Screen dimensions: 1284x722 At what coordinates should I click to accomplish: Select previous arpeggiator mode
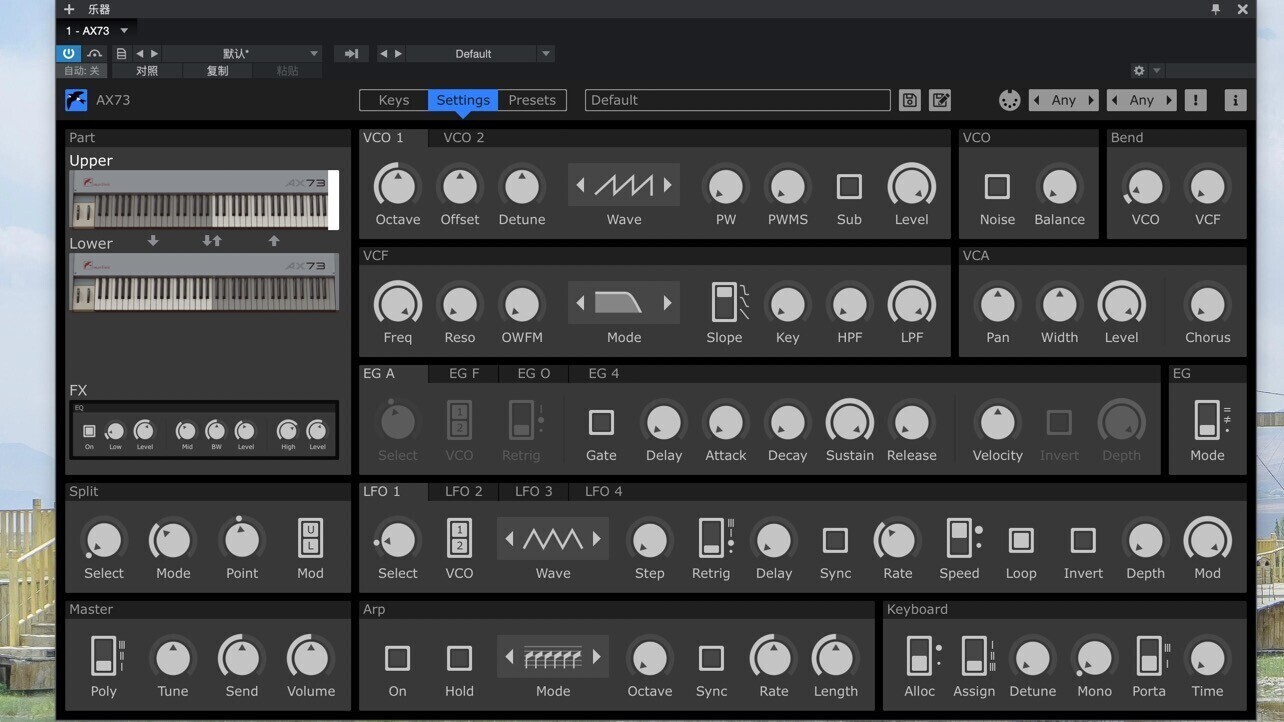tap(509, 657)
